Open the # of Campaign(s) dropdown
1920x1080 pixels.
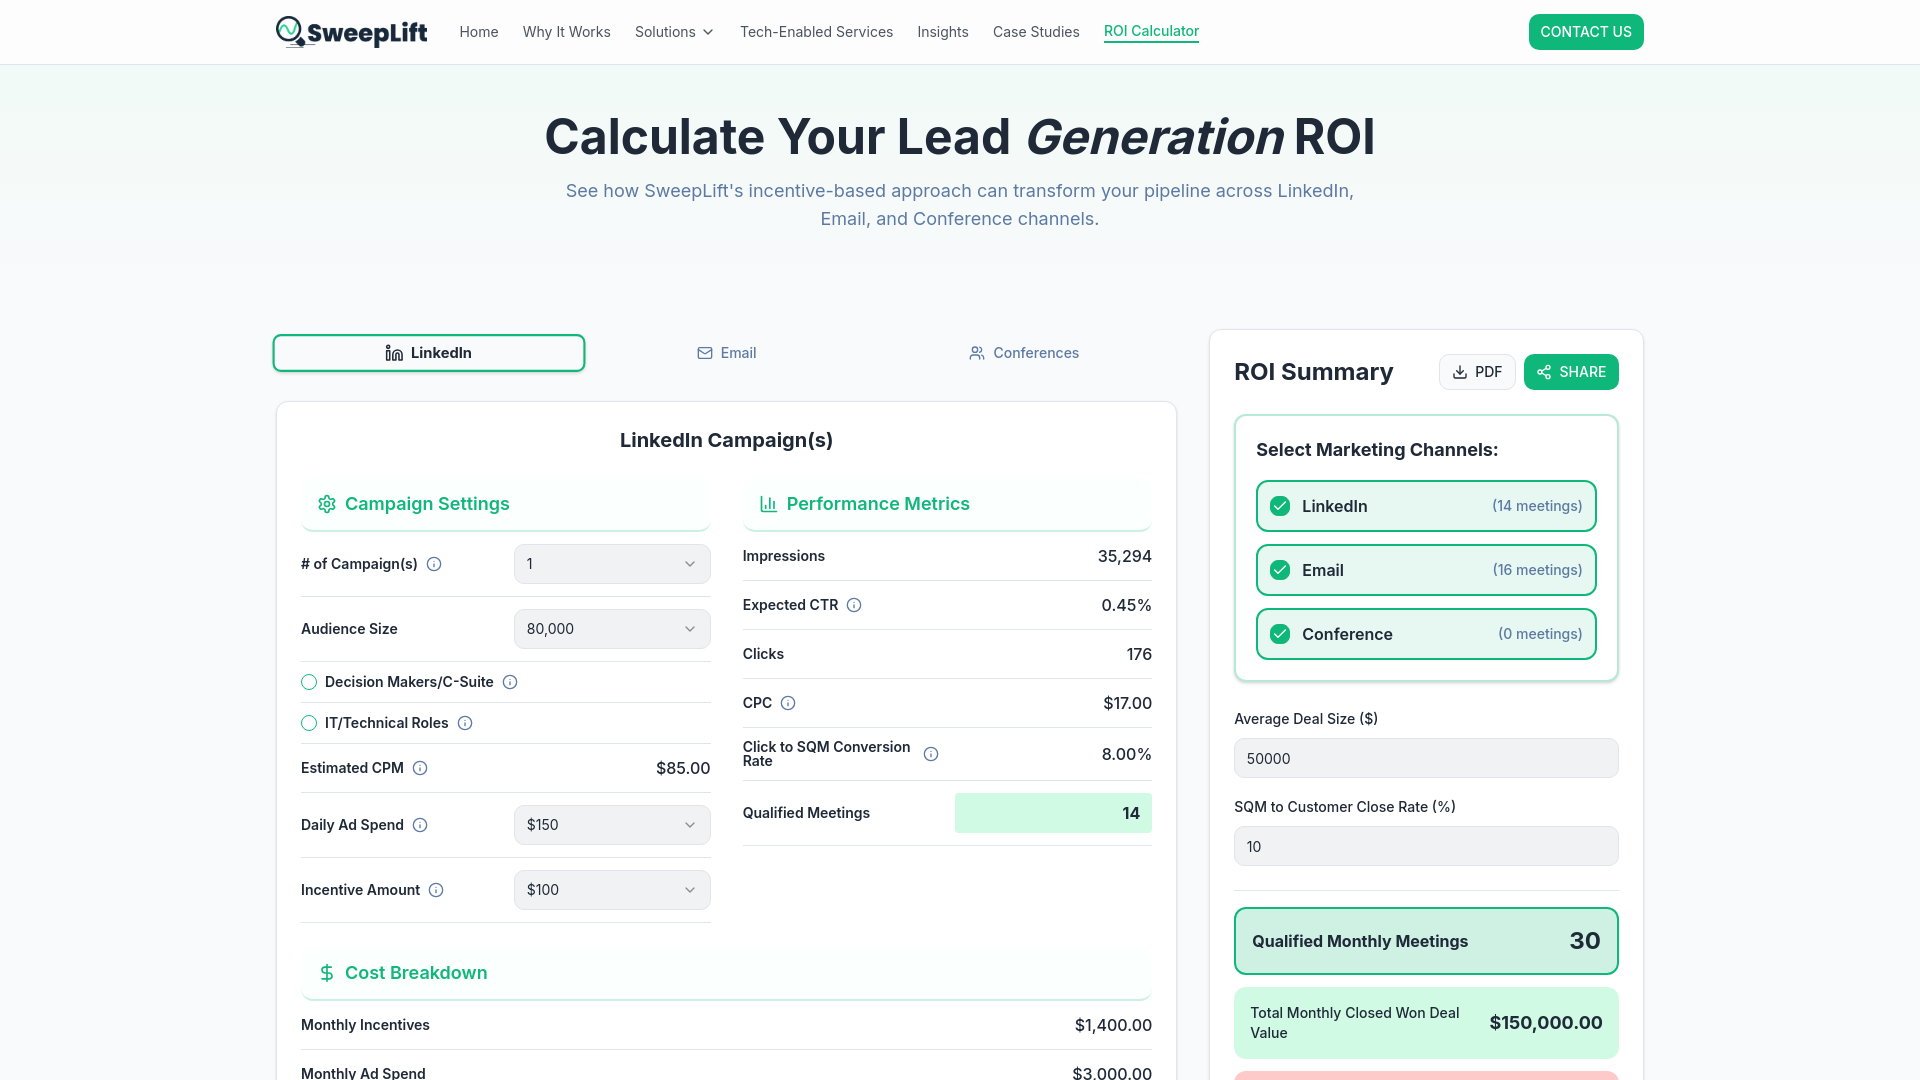point(612,564)
